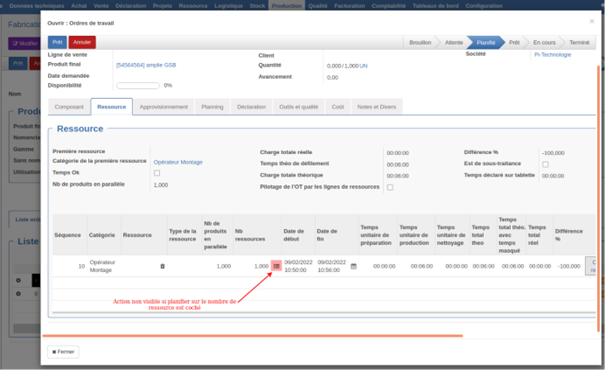Screen dimensions: 605x370
Task: Click the Disponibilité progress bar
Action: [x=138, y=86]
